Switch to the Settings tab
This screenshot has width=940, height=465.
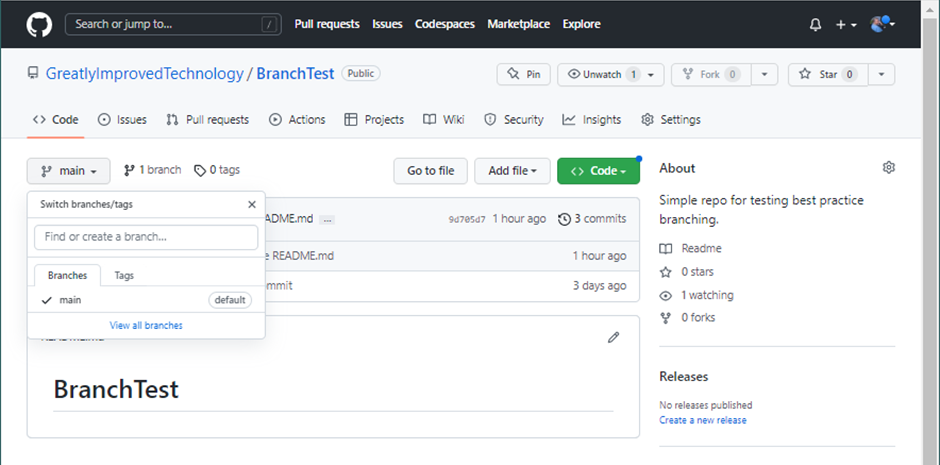click(x=671, y=119)
